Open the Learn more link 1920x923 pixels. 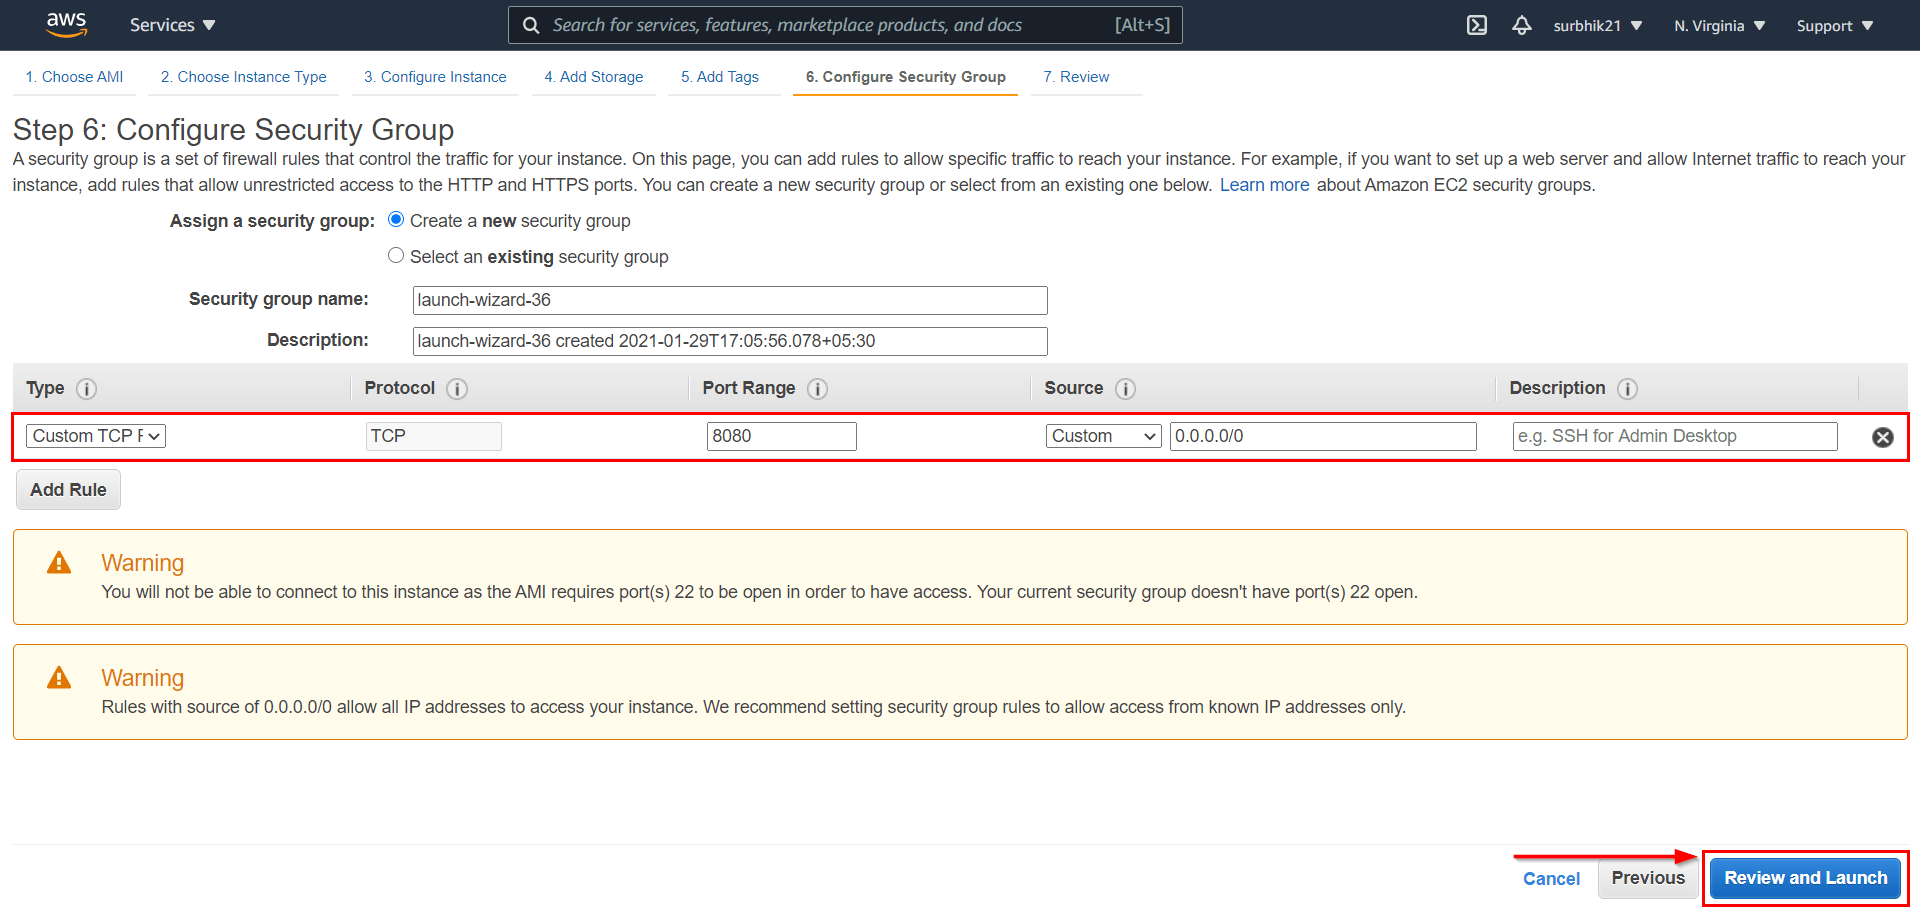point(1264,184)
